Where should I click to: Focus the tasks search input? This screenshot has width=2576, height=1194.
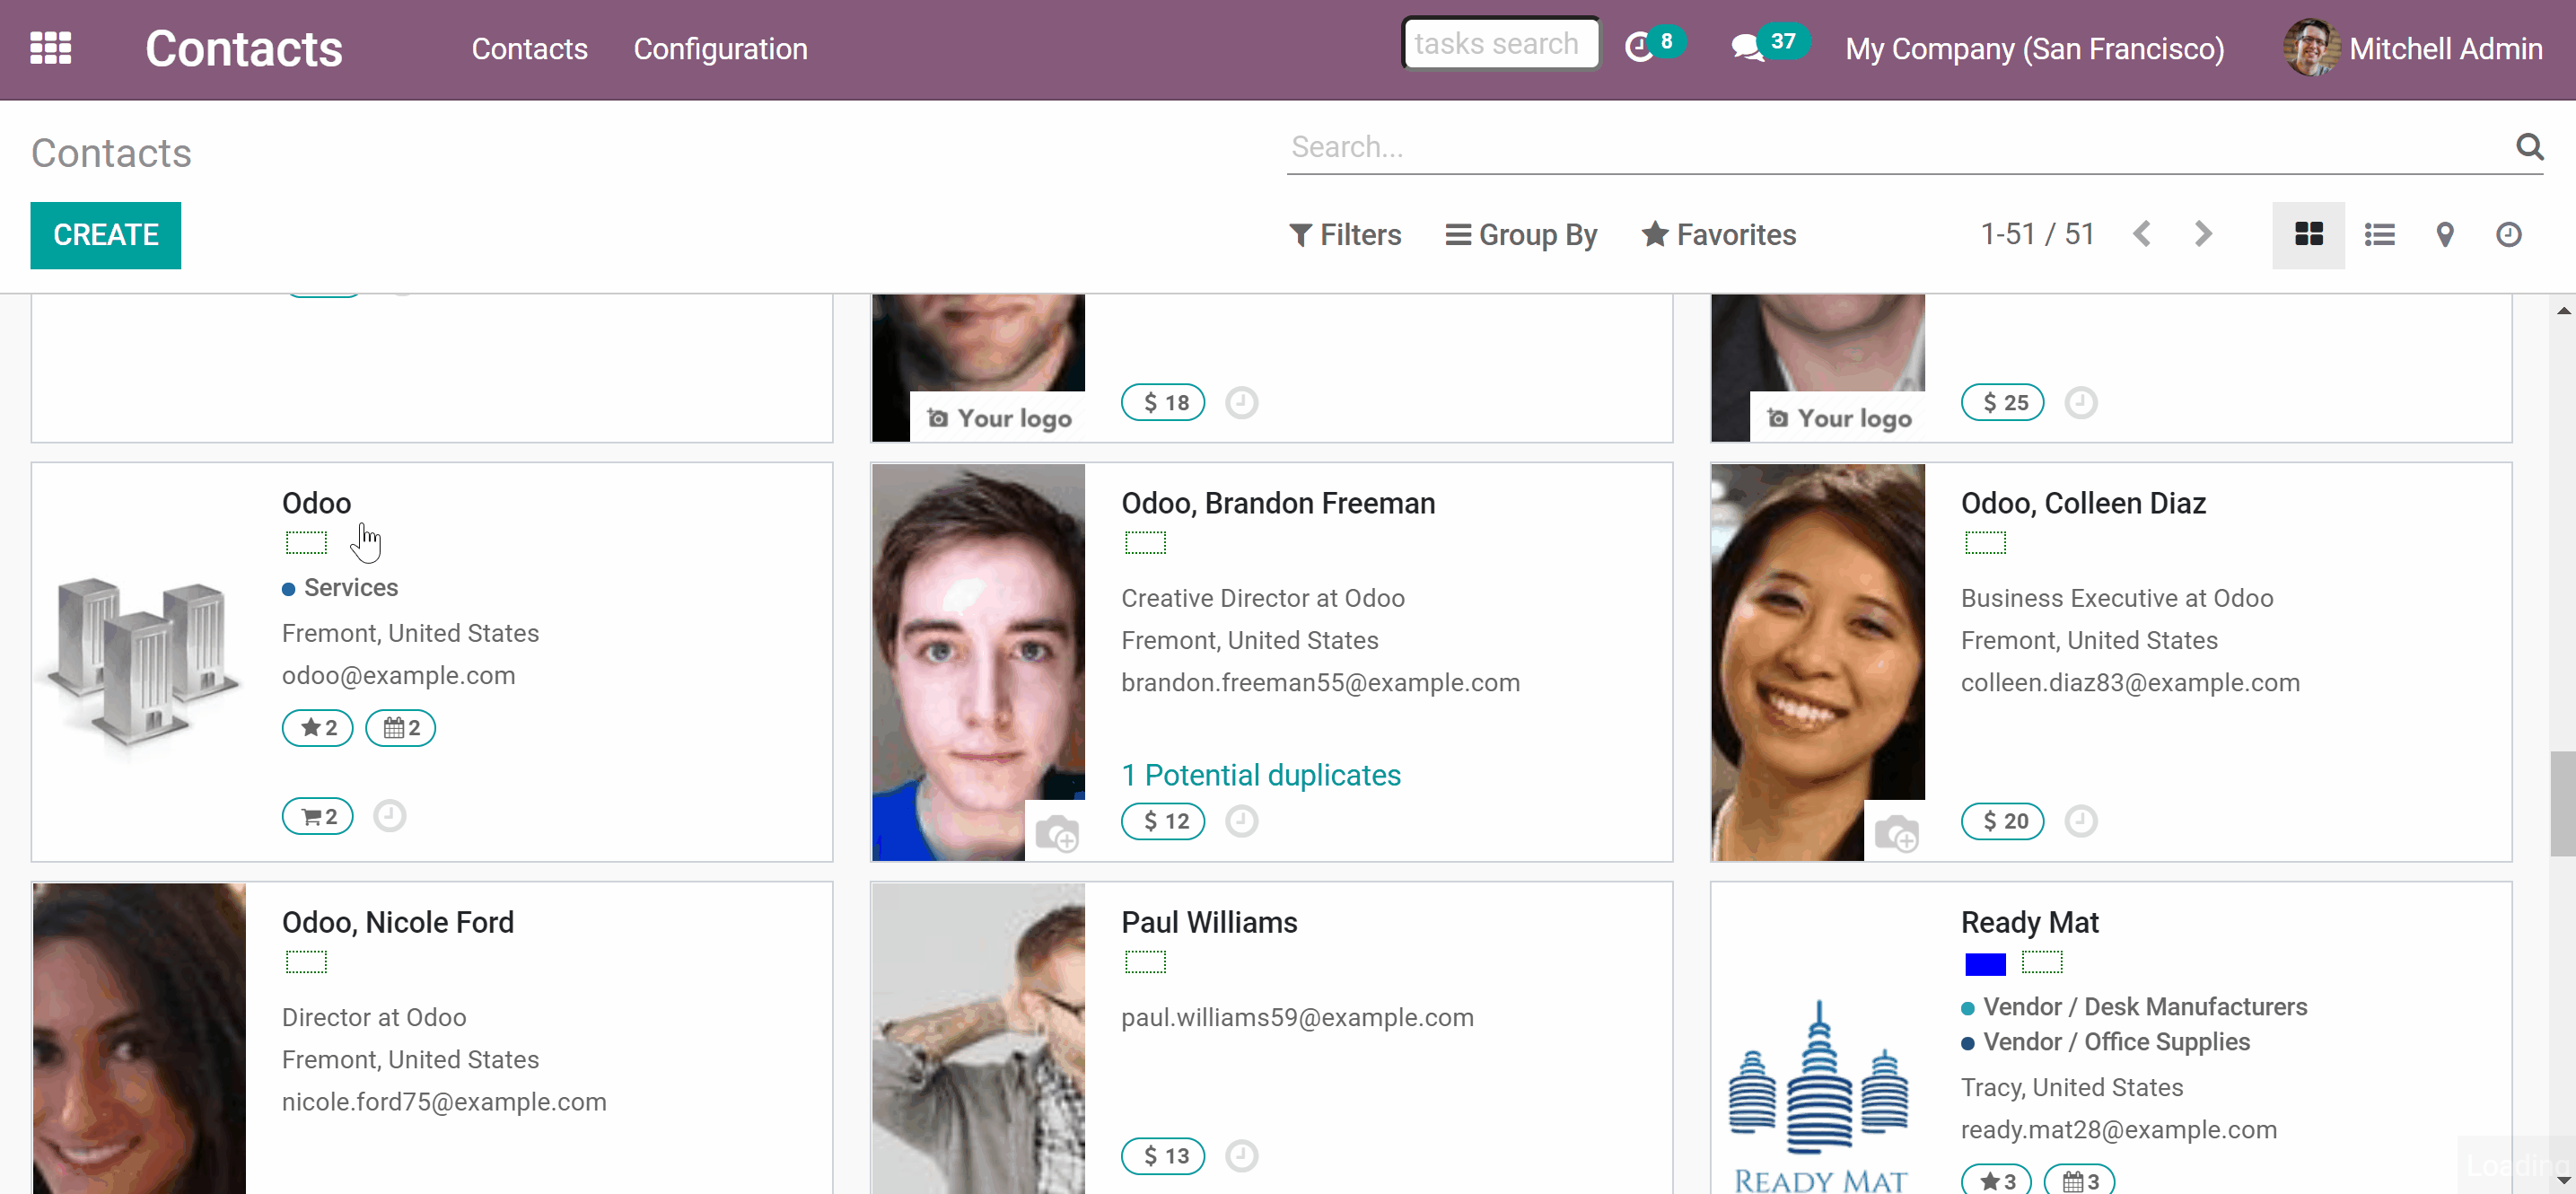coord(1500,44)
